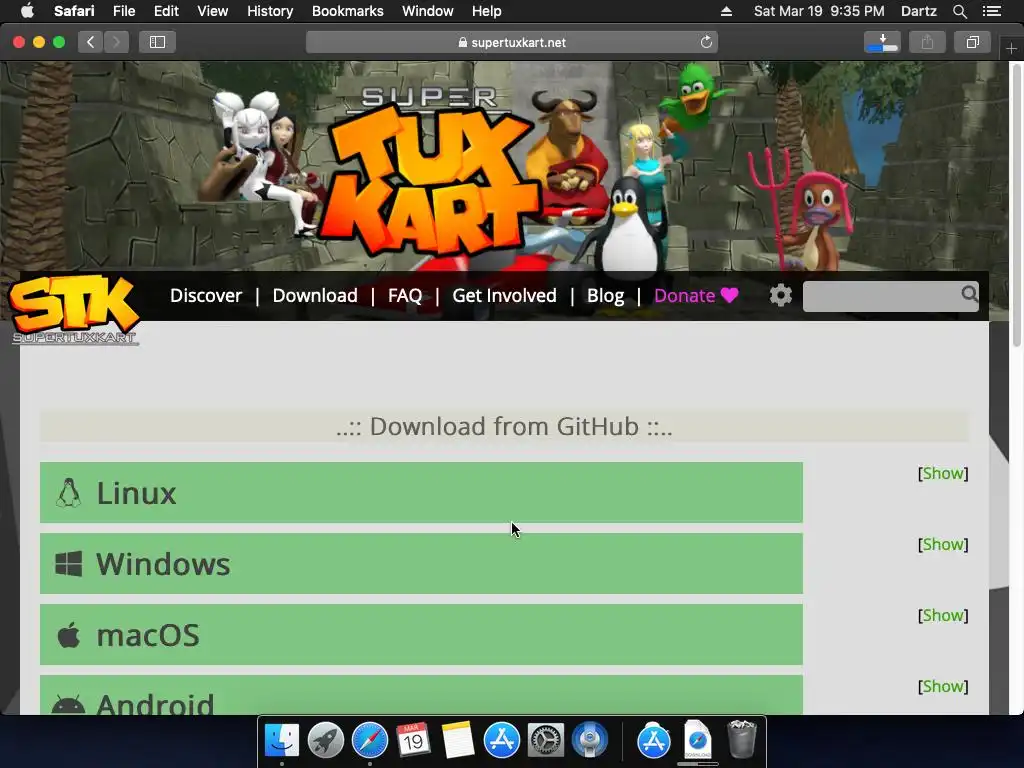
Task: Click the page vertical scrollbar
Action: tap(1017, 204)
